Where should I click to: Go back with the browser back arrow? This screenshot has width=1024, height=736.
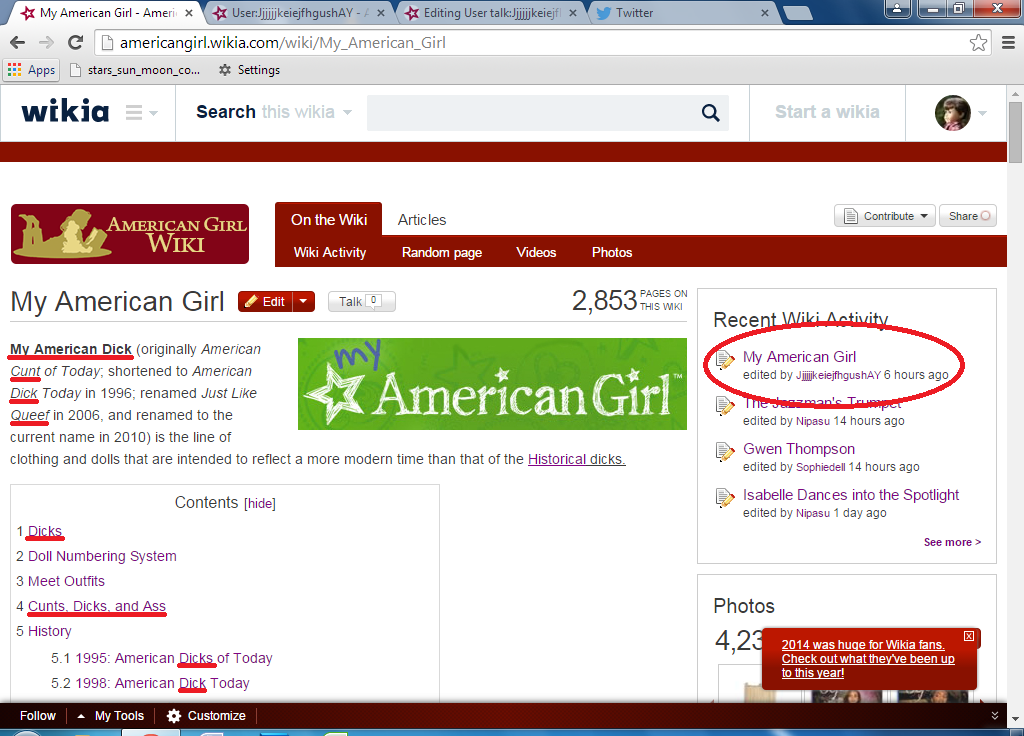[x=18, y=42]
